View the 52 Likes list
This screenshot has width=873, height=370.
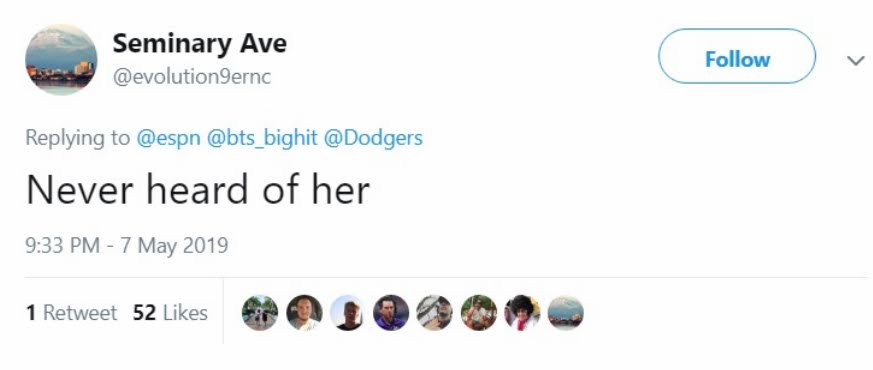click(x=170, y=313)
